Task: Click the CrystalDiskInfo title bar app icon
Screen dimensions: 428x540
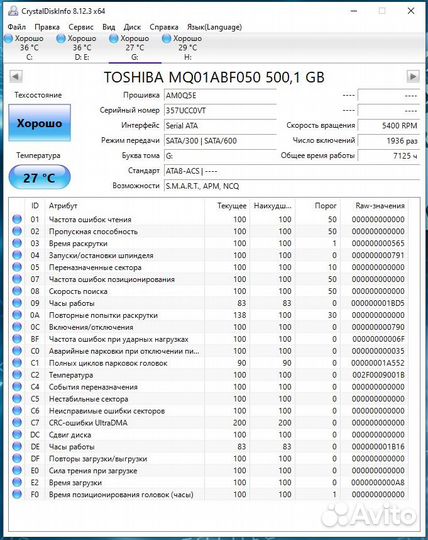Action: coord(13,11)
